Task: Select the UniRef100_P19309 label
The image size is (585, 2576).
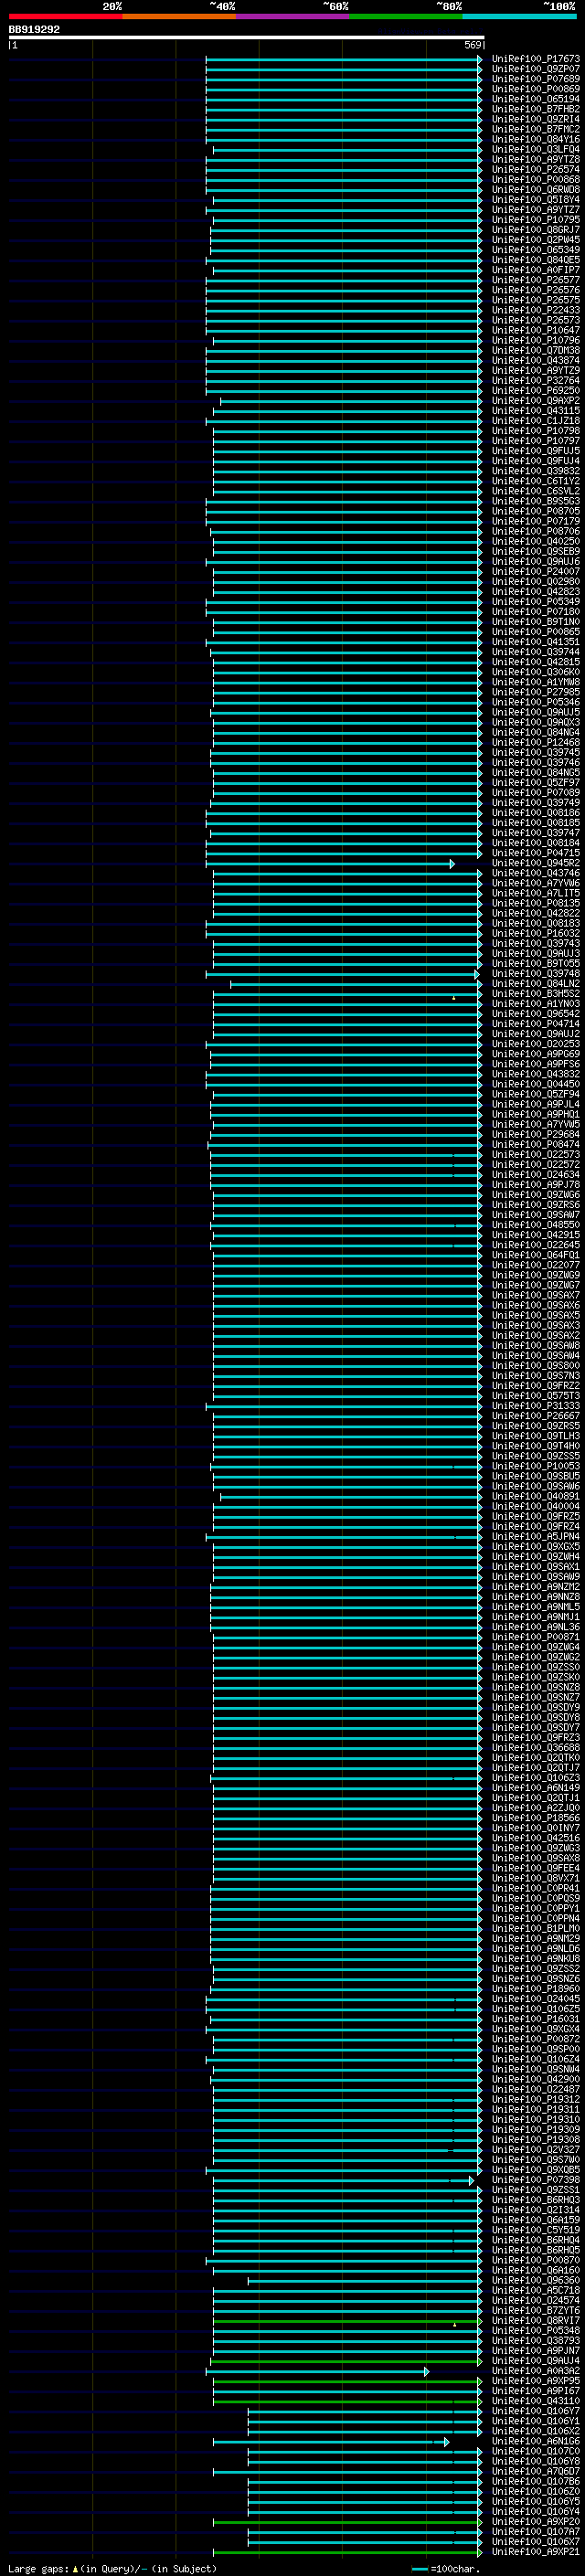Action: pos(535,2129)
